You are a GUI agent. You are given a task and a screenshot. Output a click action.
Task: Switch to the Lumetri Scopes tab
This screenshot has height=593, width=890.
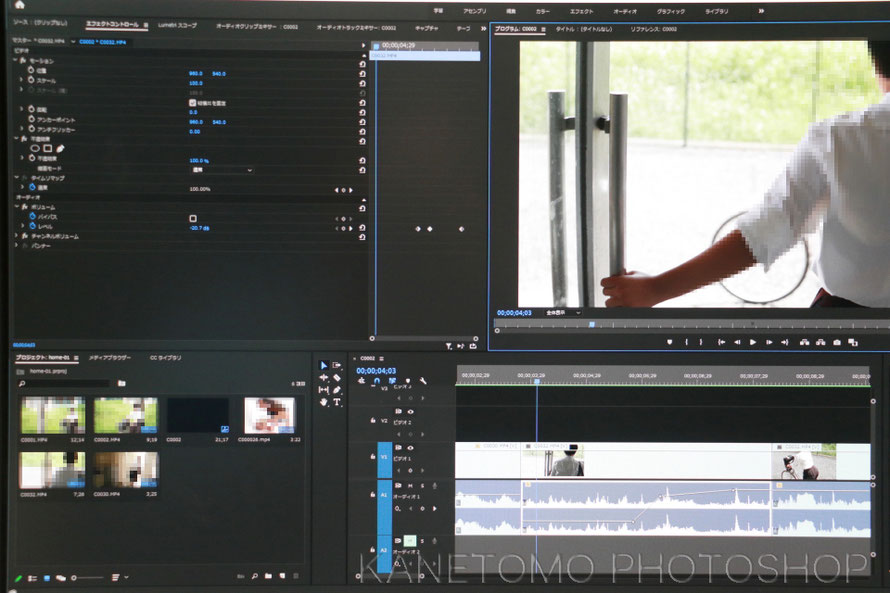click(x=178, y=25)
